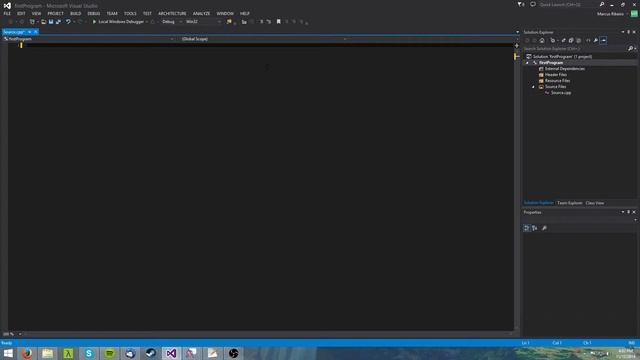Open the DEBUG menu

coord(93,13)
